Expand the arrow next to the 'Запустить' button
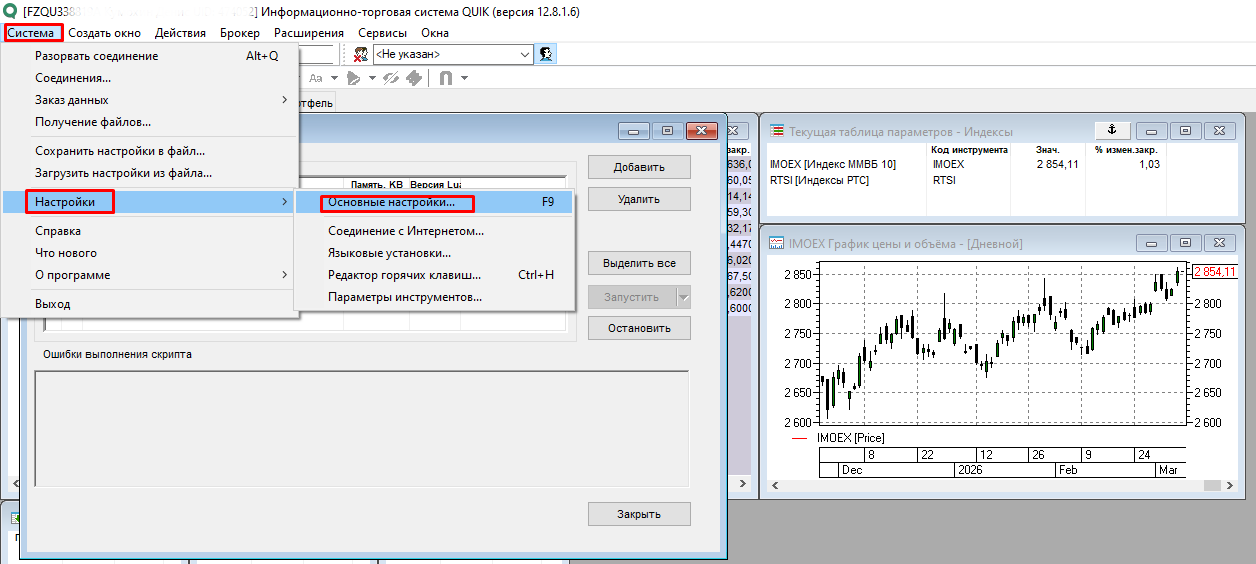Screen dimensions: 1256x564 pyautogui.click(x=684, y=297)
